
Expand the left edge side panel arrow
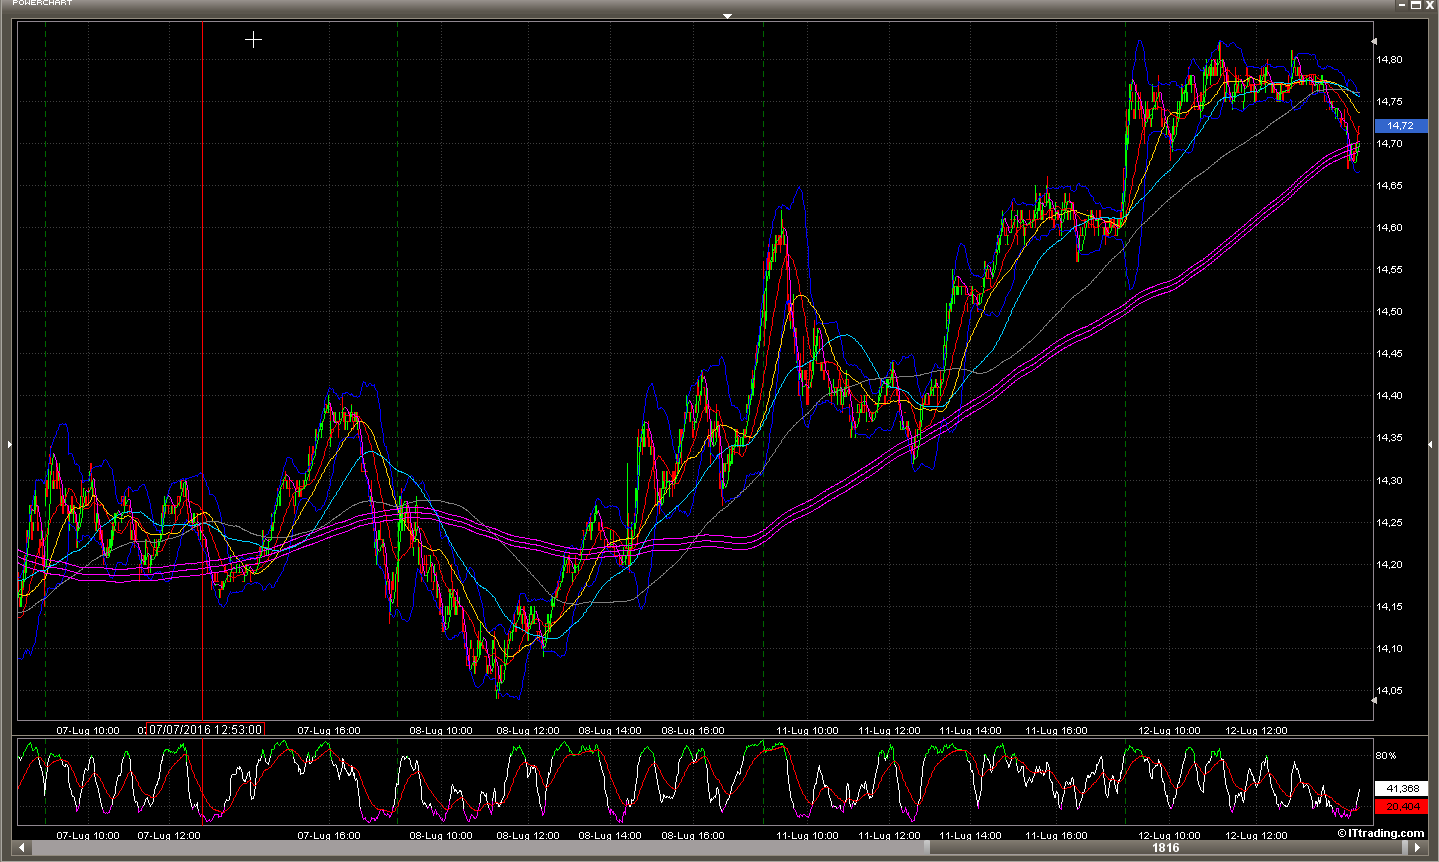pyautogui.click(x=9, y=443)
